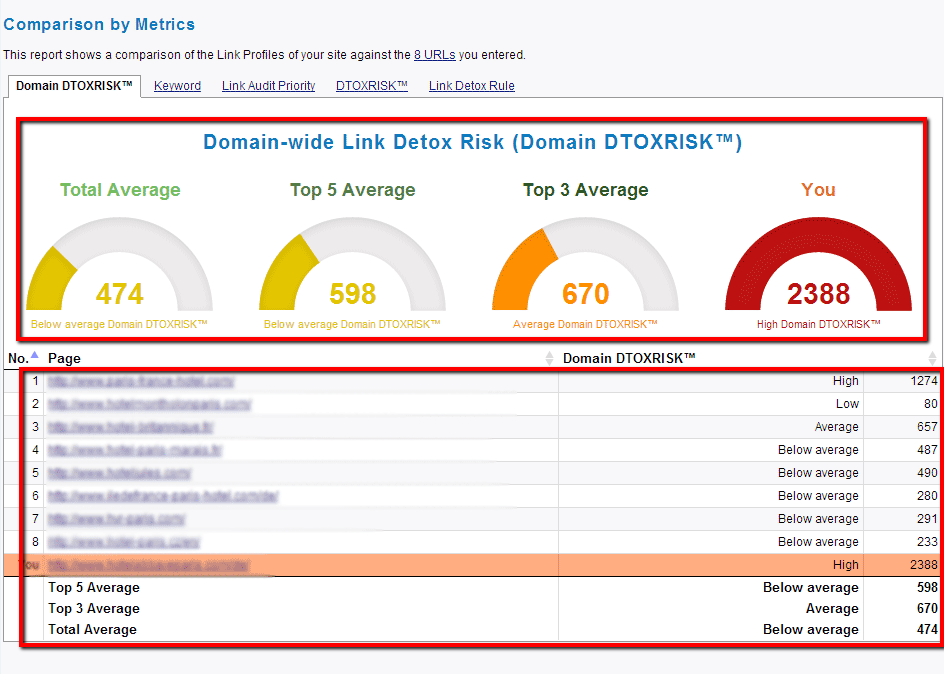Image resolution: width=944 pixels, height=674 pixels.
Task: Open the page link in row 3
Action: pyautogui.click(x=131, y=427)
